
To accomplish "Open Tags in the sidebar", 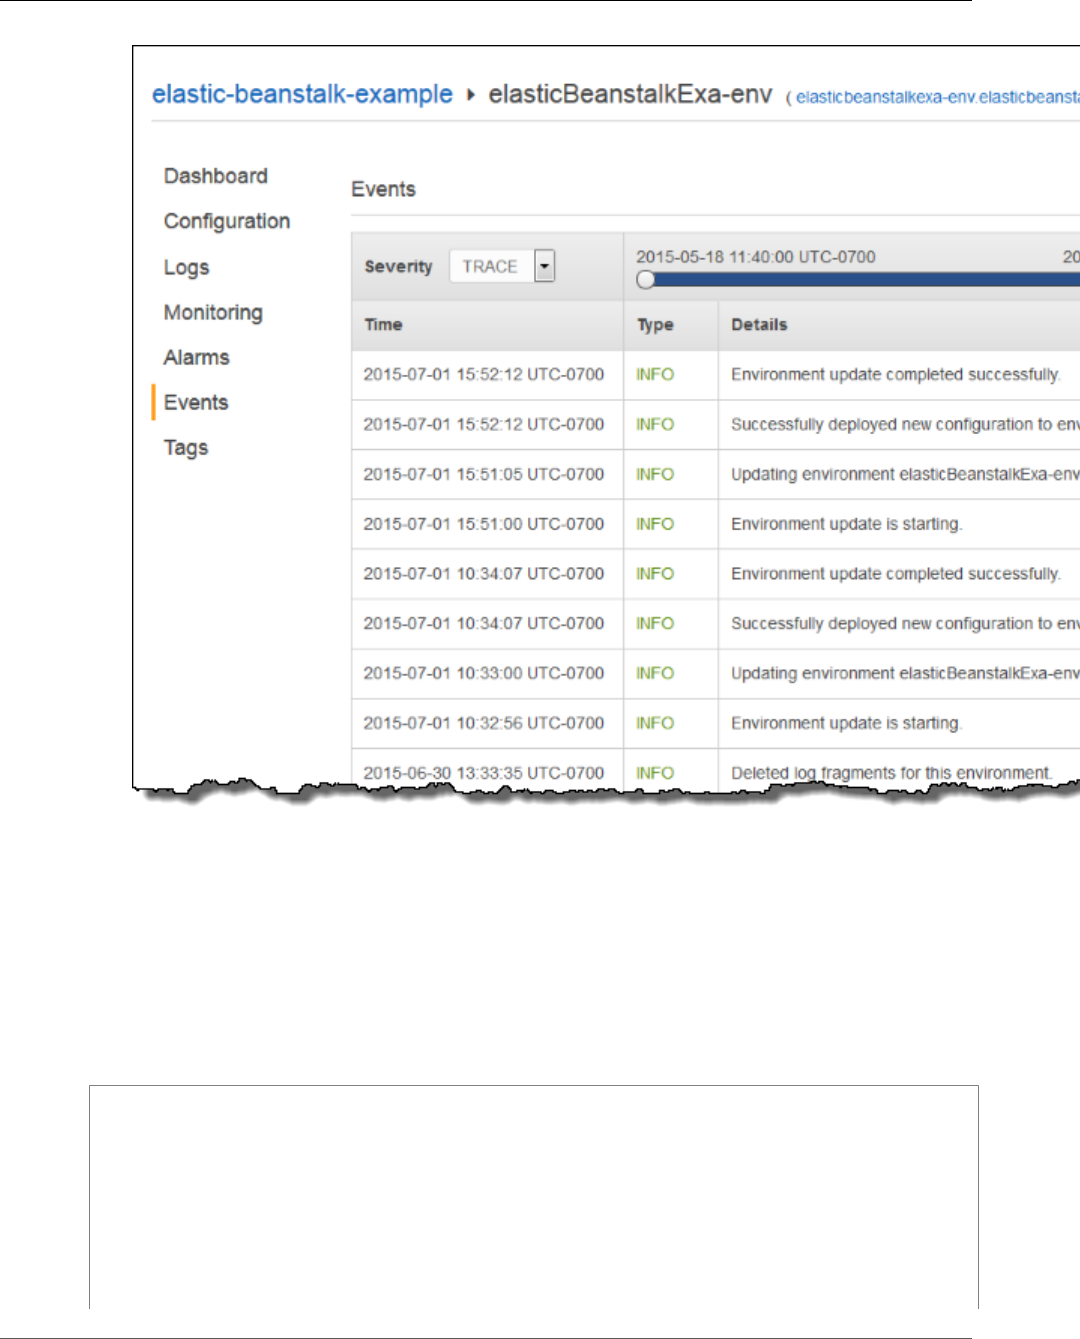I will coord(186,447).
